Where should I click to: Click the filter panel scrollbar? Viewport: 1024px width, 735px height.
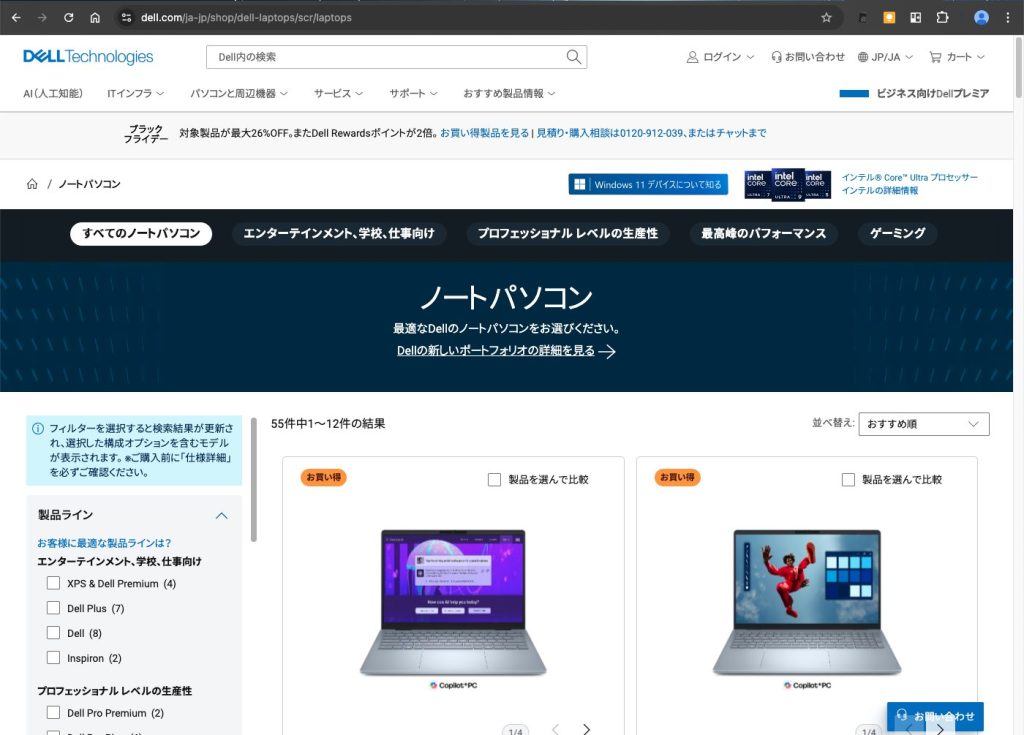pyautogui.click(x=253, y=480)
